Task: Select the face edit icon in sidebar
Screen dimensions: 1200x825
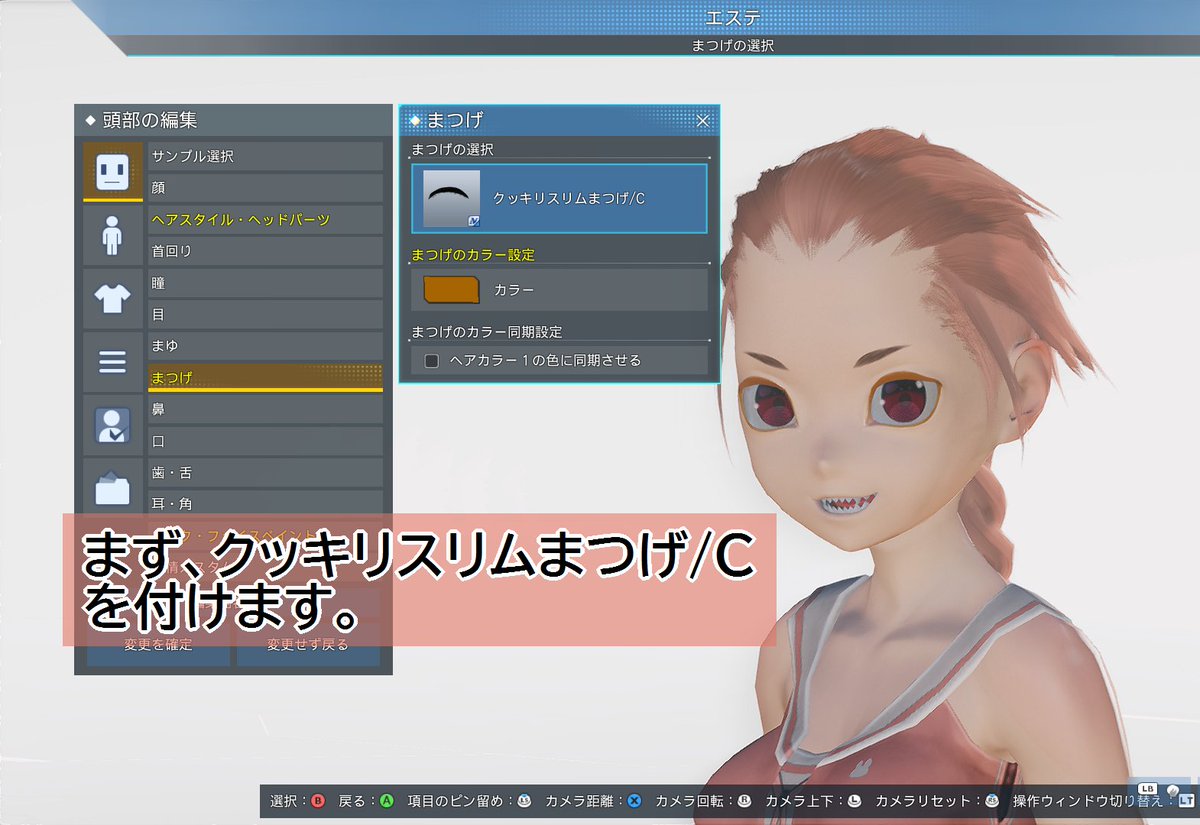Action: coord(112,172)
